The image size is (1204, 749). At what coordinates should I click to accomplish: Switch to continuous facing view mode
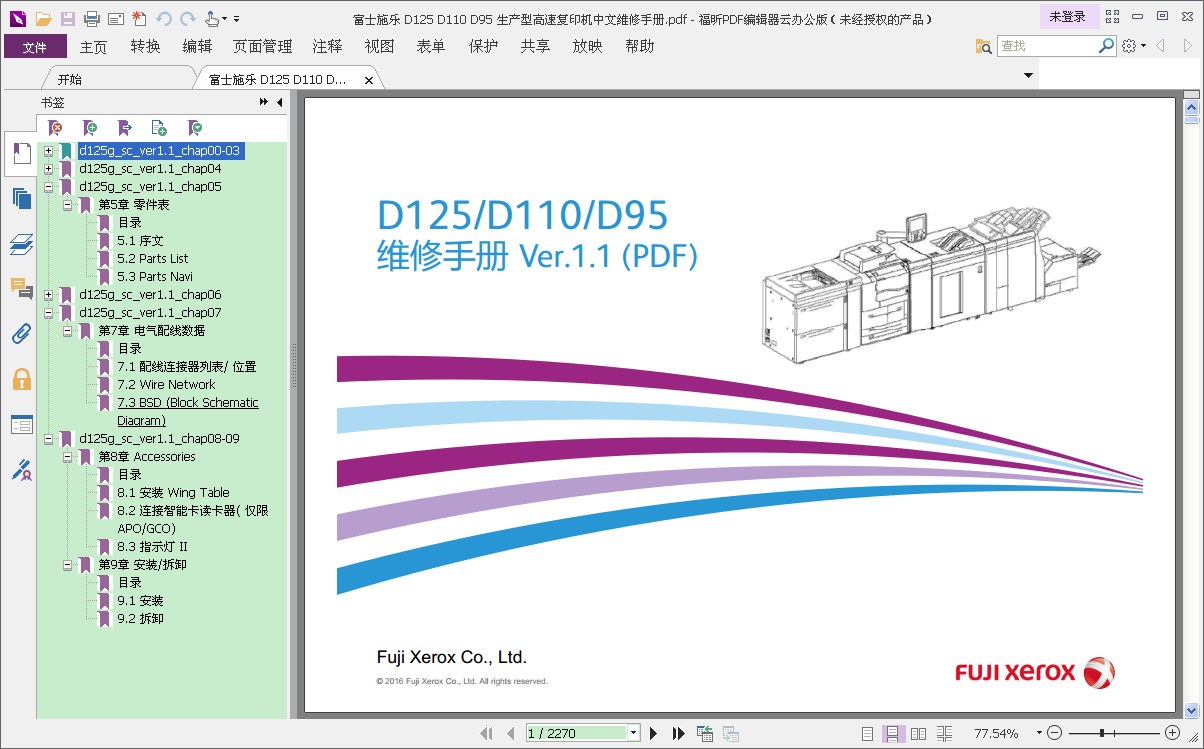(945, 733)
